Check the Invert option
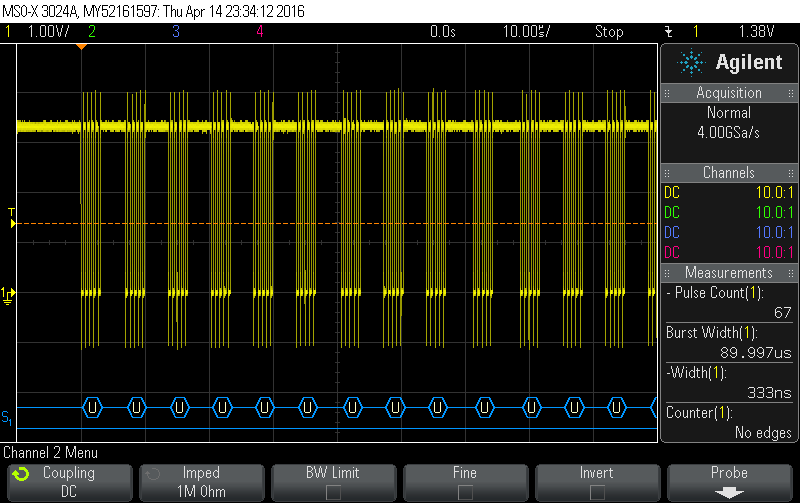The height and width of the screenshot is (503, 800). (597, 491)
